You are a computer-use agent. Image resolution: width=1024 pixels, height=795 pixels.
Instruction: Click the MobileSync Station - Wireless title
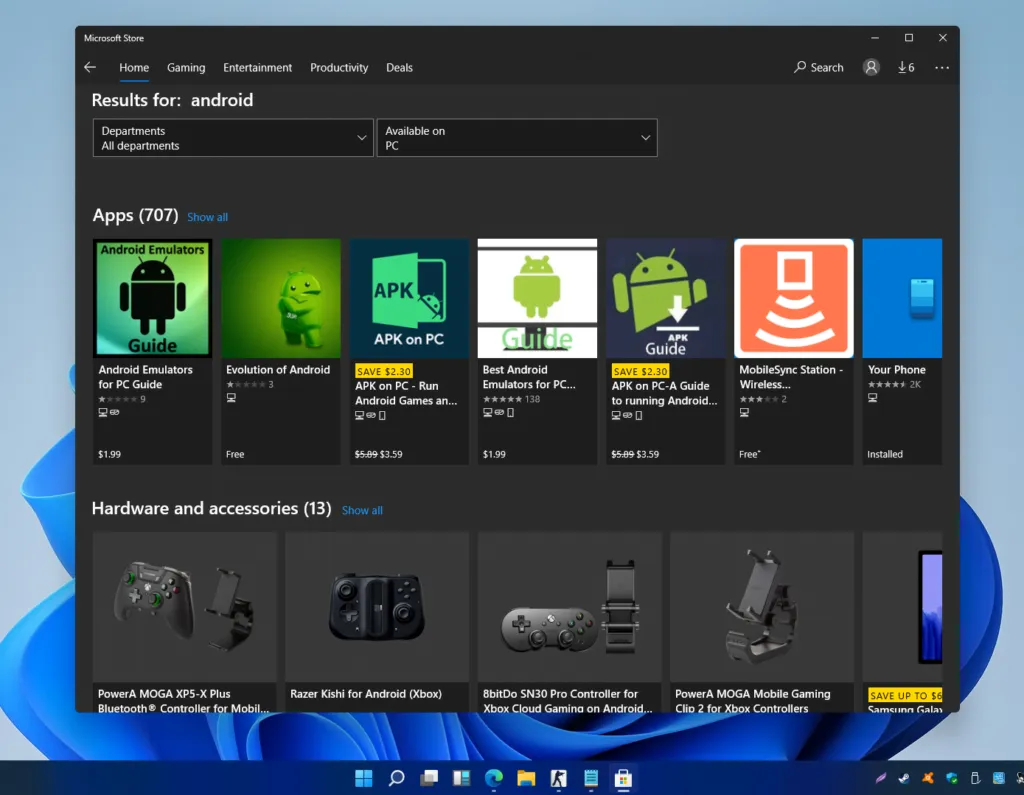[791, 377]
